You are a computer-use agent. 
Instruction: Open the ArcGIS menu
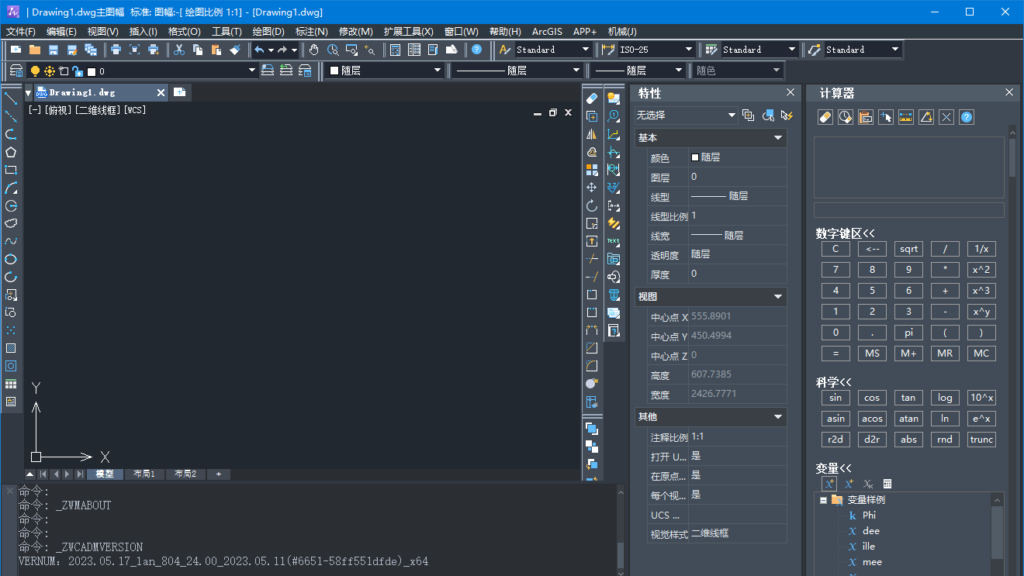(547, 31)
